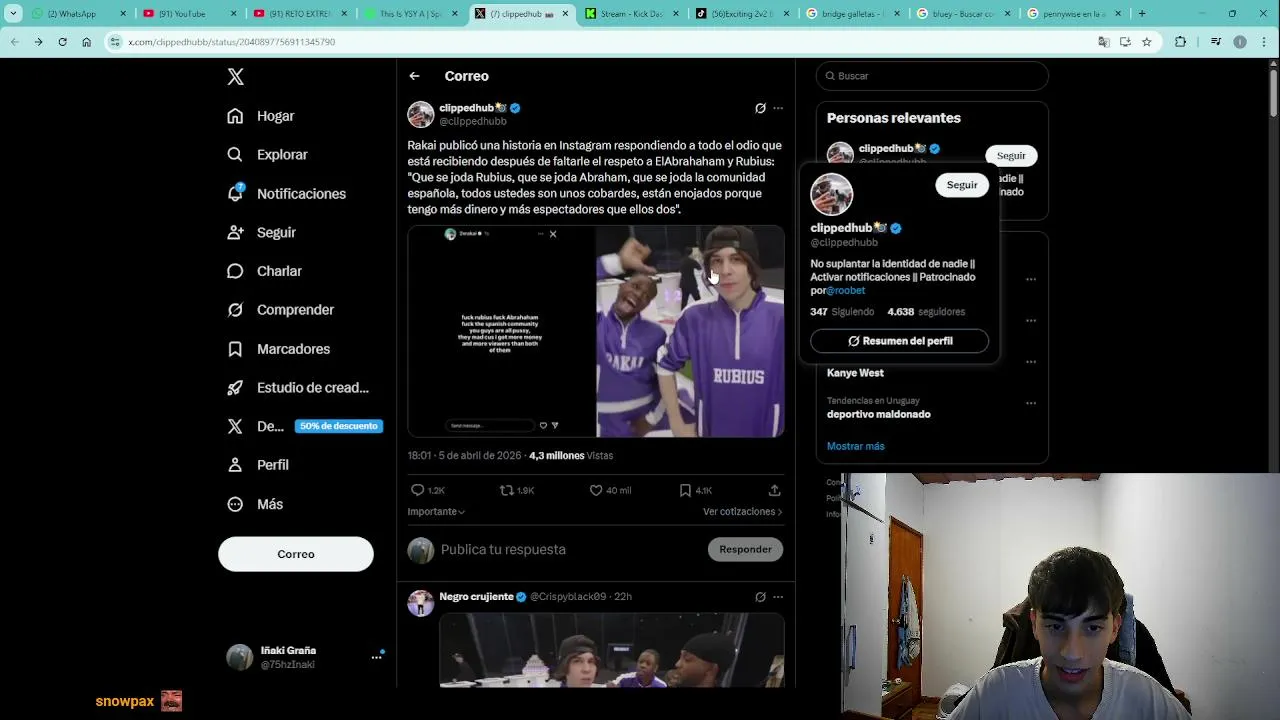Click the browser home icon
Image resolution: width=1280 pixels, height=720 pixels.
[x=86, y=42]
